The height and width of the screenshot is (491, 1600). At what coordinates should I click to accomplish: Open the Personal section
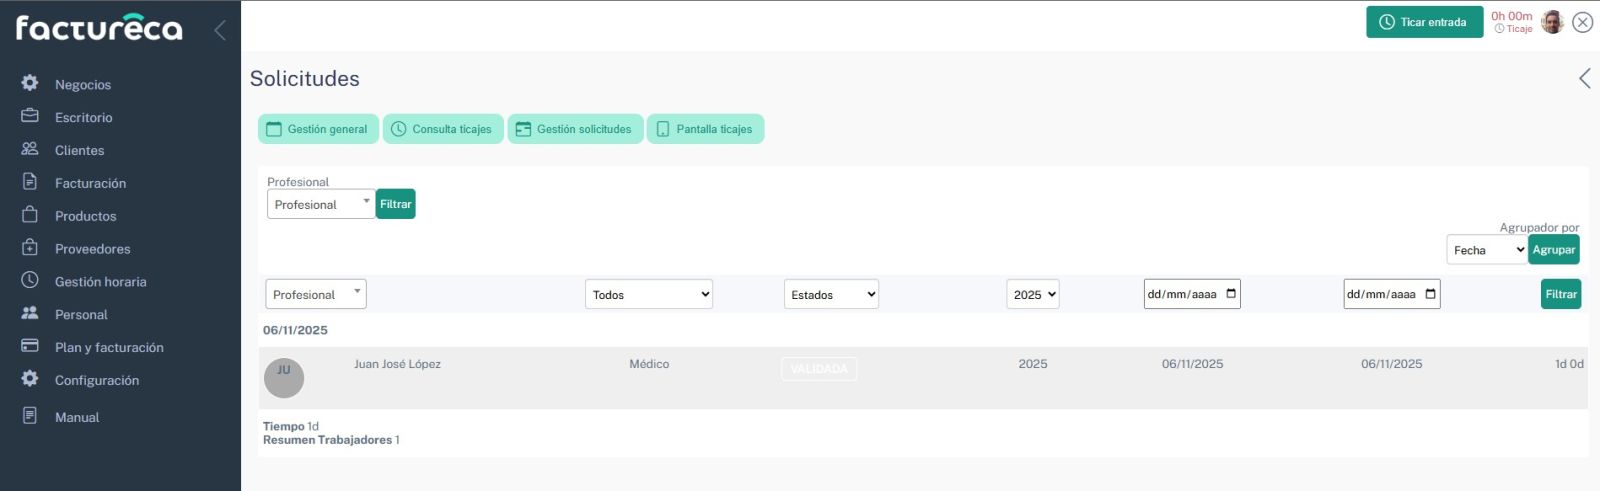tap(81, 314)
